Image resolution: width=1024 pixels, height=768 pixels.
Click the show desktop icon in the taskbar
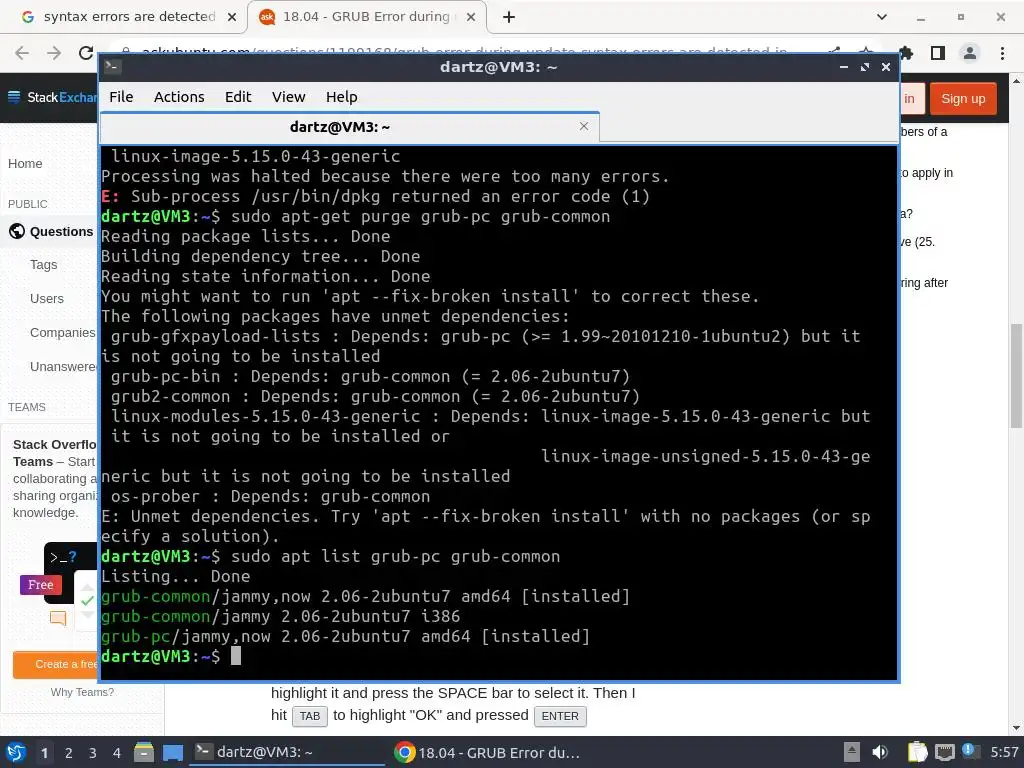coord(173,753)
